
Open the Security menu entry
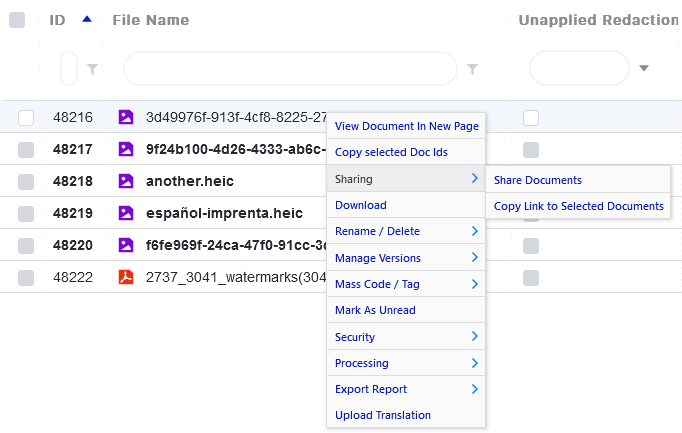click(x=406, y=336)
